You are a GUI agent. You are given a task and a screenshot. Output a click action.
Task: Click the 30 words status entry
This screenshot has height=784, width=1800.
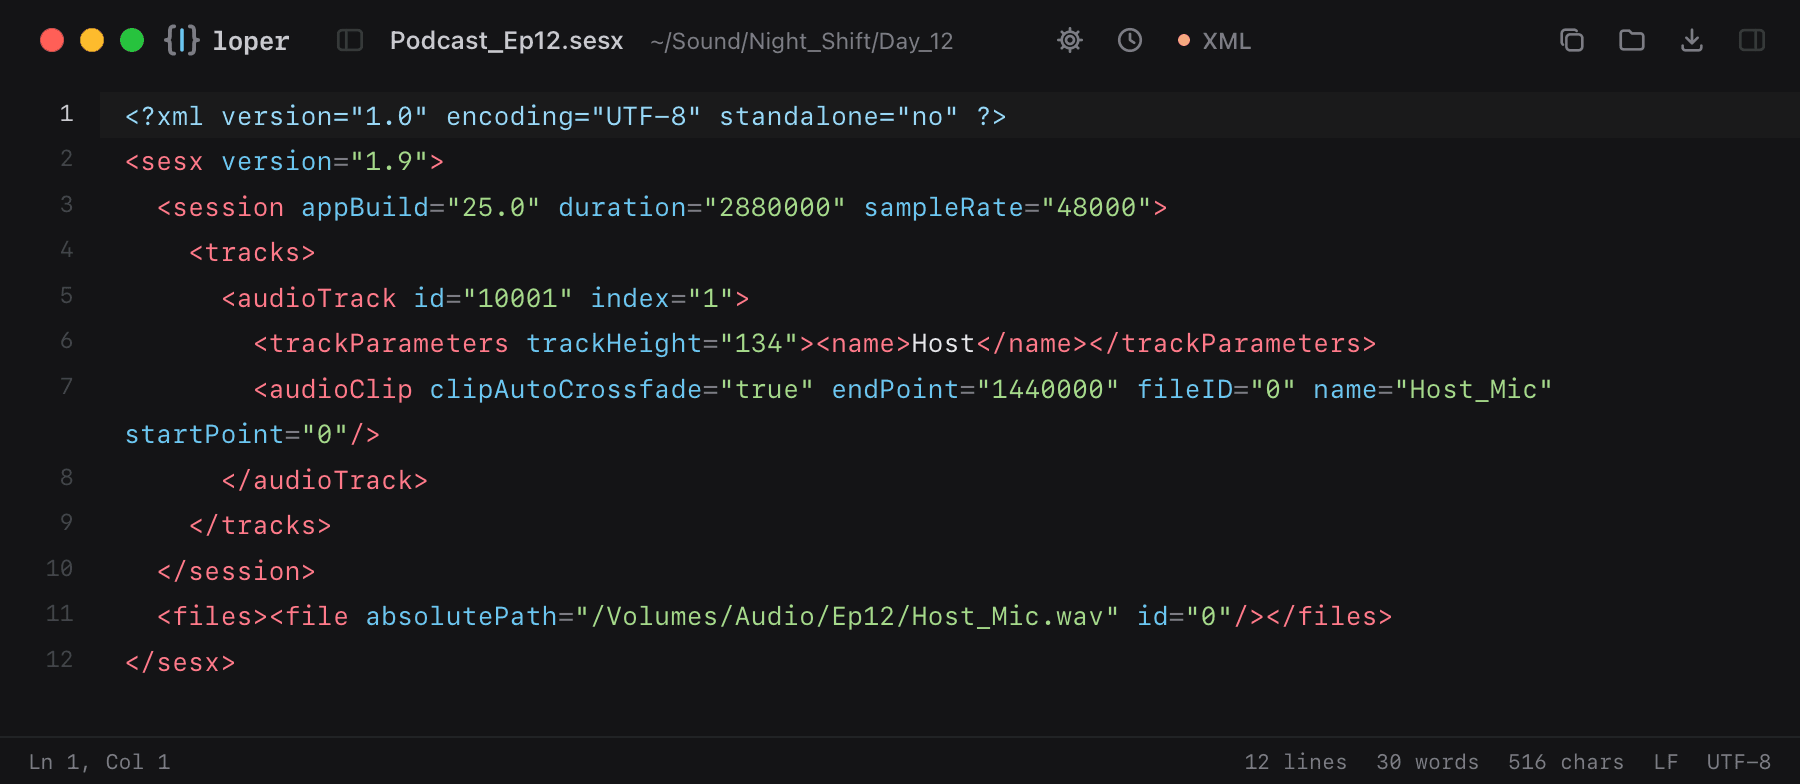[1428, 762]
